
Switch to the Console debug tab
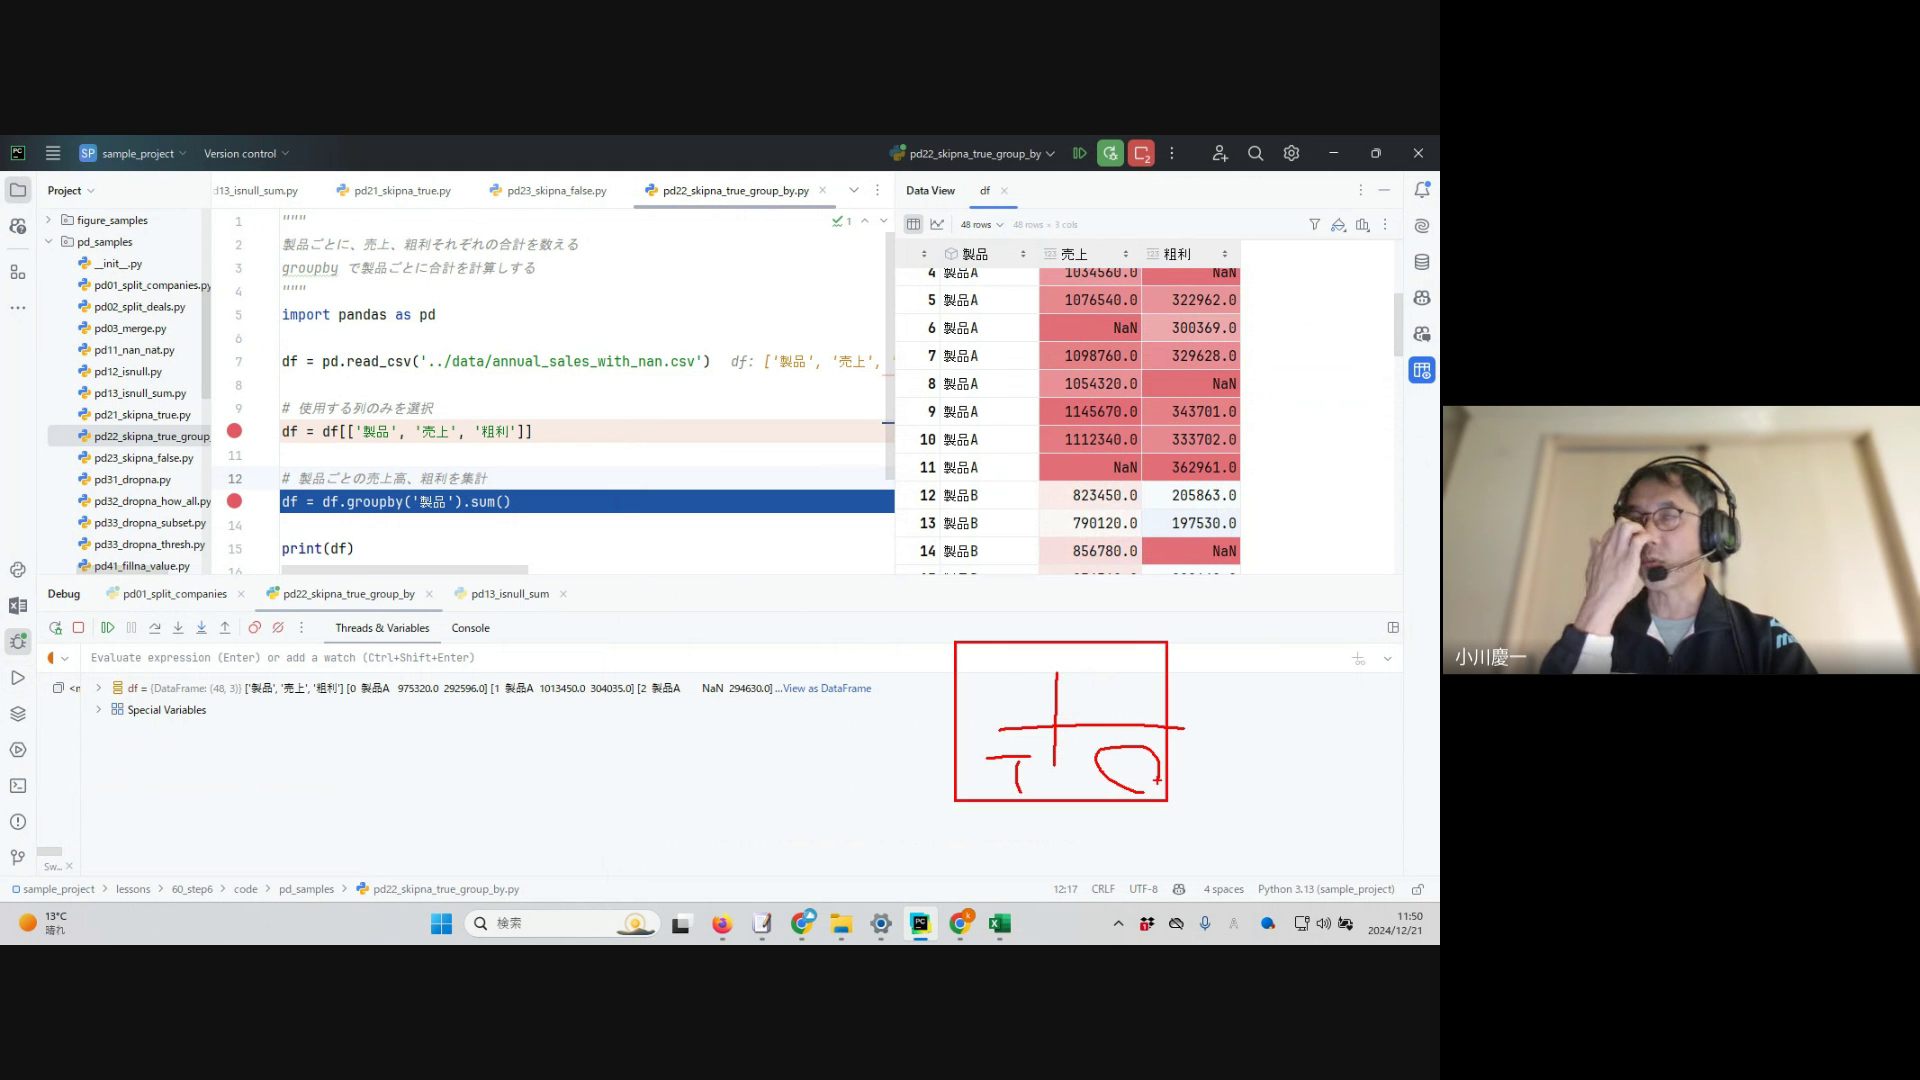point(470,628)
